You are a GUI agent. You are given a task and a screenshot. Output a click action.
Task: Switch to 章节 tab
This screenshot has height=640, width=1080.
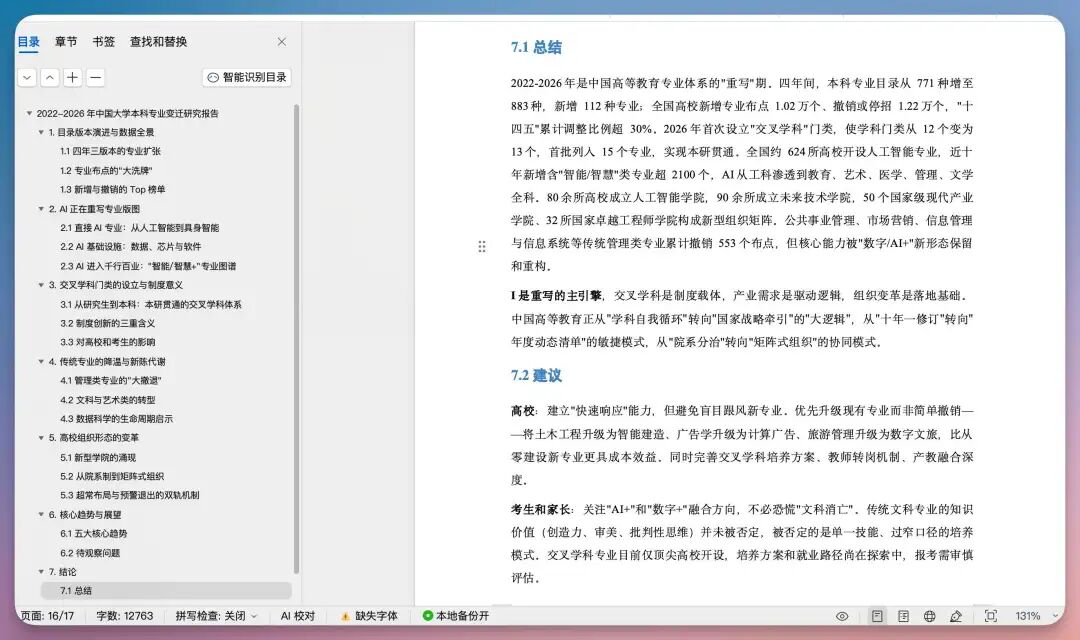click(66, 41)
